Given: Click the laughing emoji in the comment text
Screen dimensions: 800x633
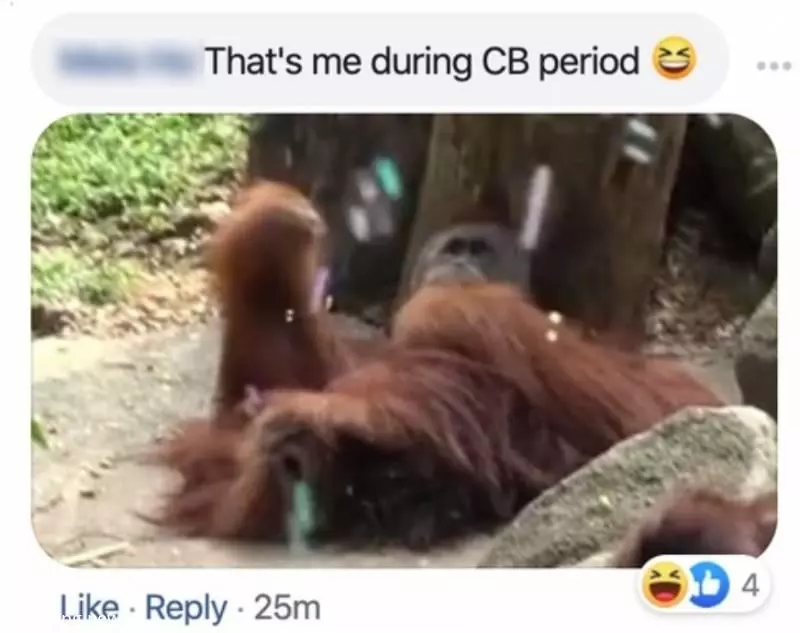Looking at the screenshot, I should click(x=675, y=58).
